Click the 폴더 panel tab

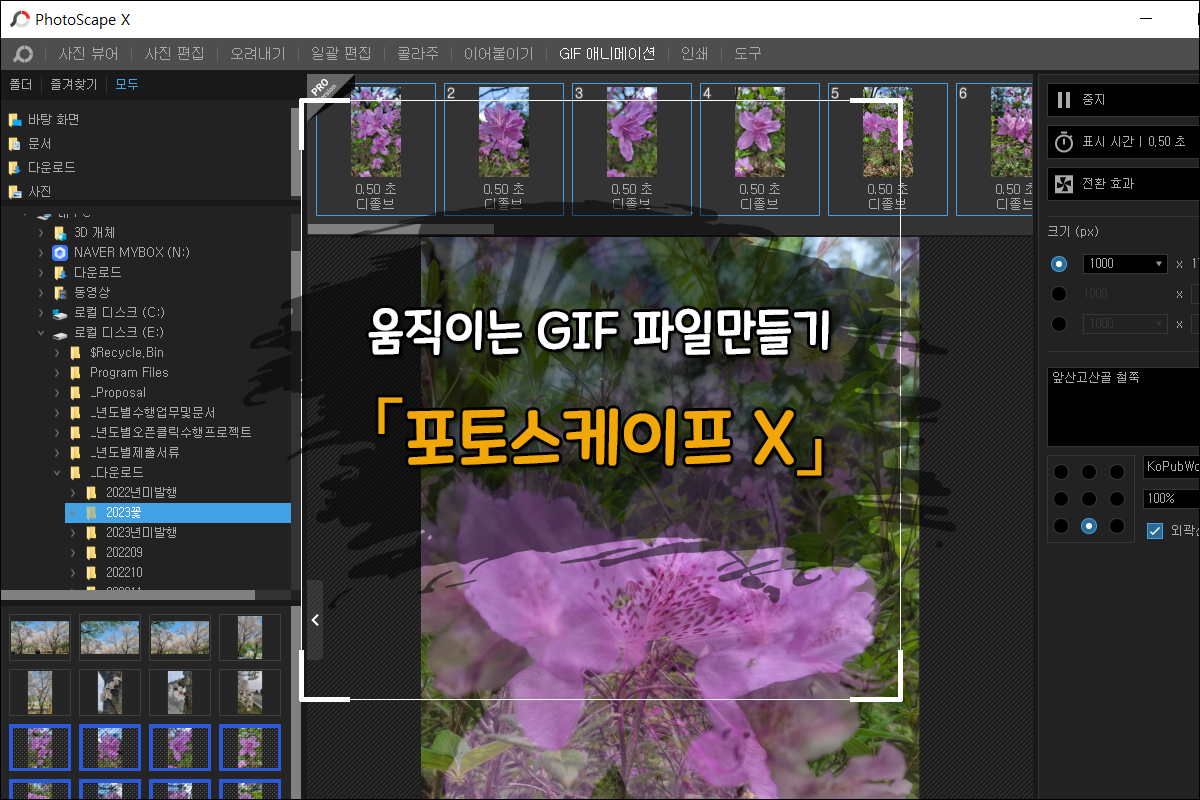tap(20, 85)
